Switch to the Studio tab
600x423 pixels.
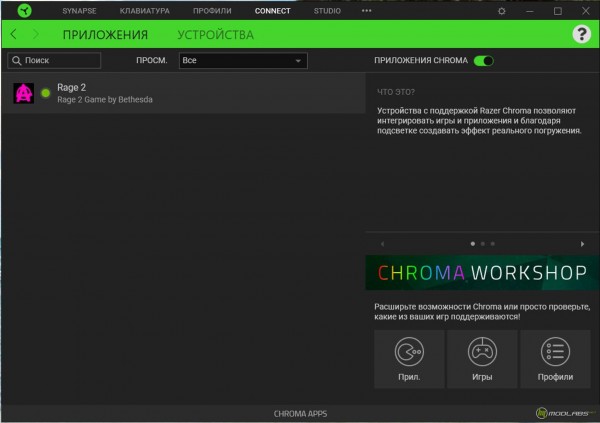coord(327,11)
